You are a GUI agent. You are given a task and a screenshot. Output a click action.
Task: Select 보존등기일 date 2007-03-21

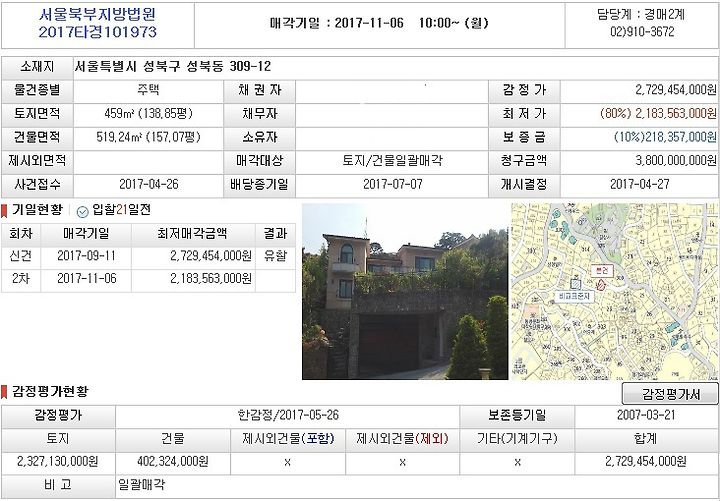pyautogui.click(x=646, y=416)
